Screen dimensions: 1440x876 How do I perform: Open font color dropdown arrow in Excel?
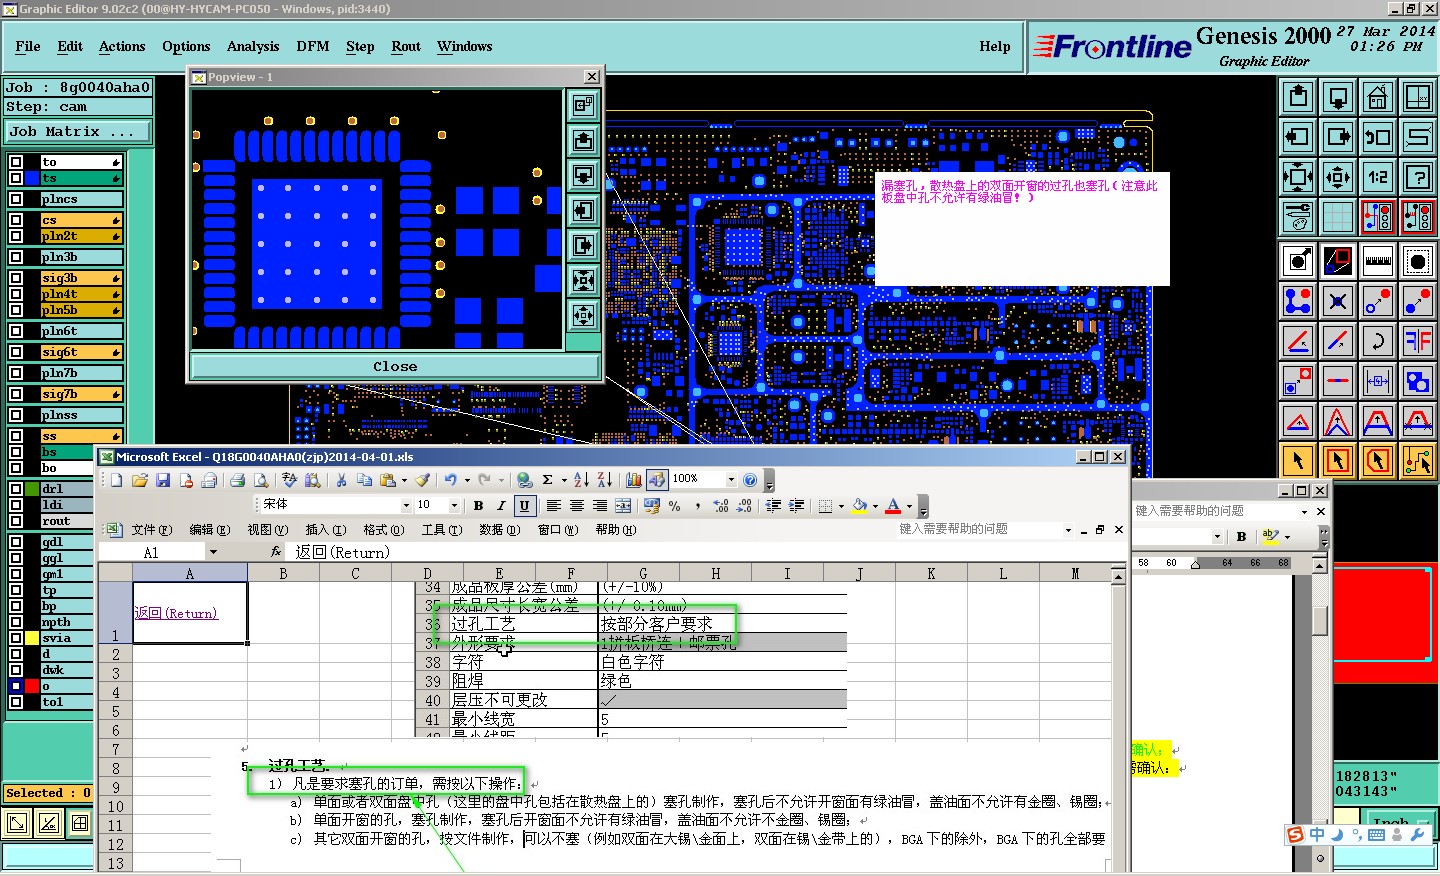(x=909, y=506)
